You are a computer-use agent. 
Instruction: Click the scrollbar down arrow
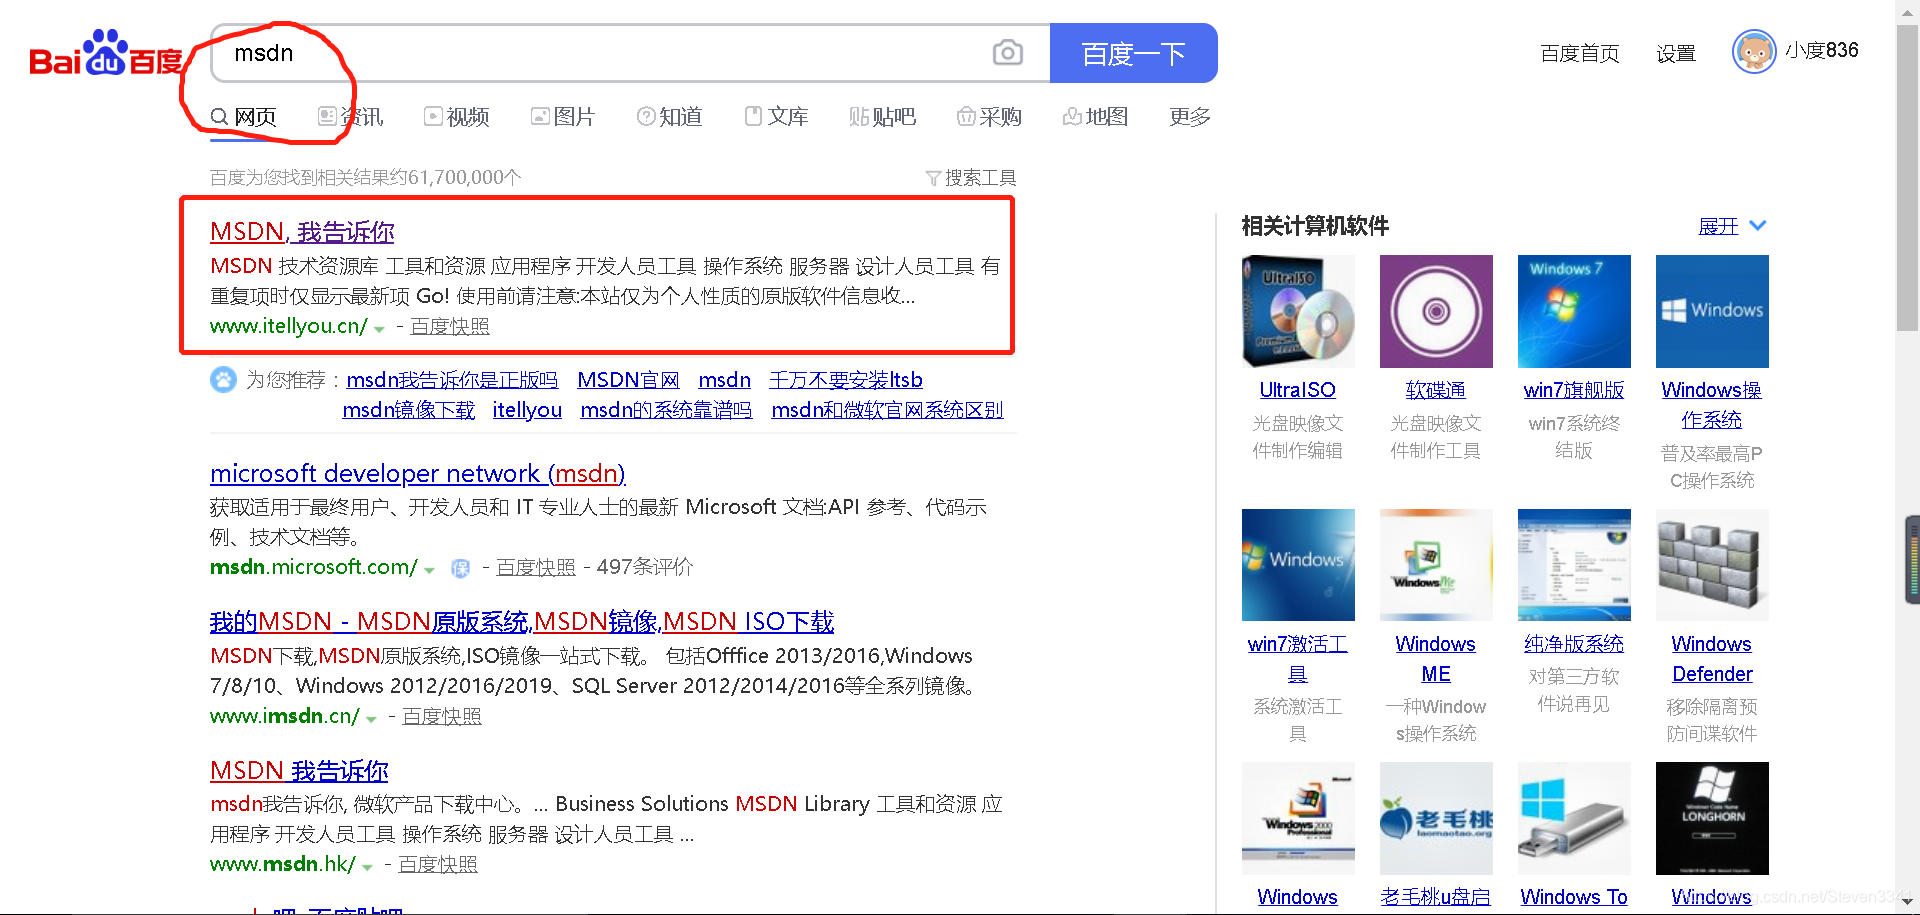click(x=1908, y=904)
